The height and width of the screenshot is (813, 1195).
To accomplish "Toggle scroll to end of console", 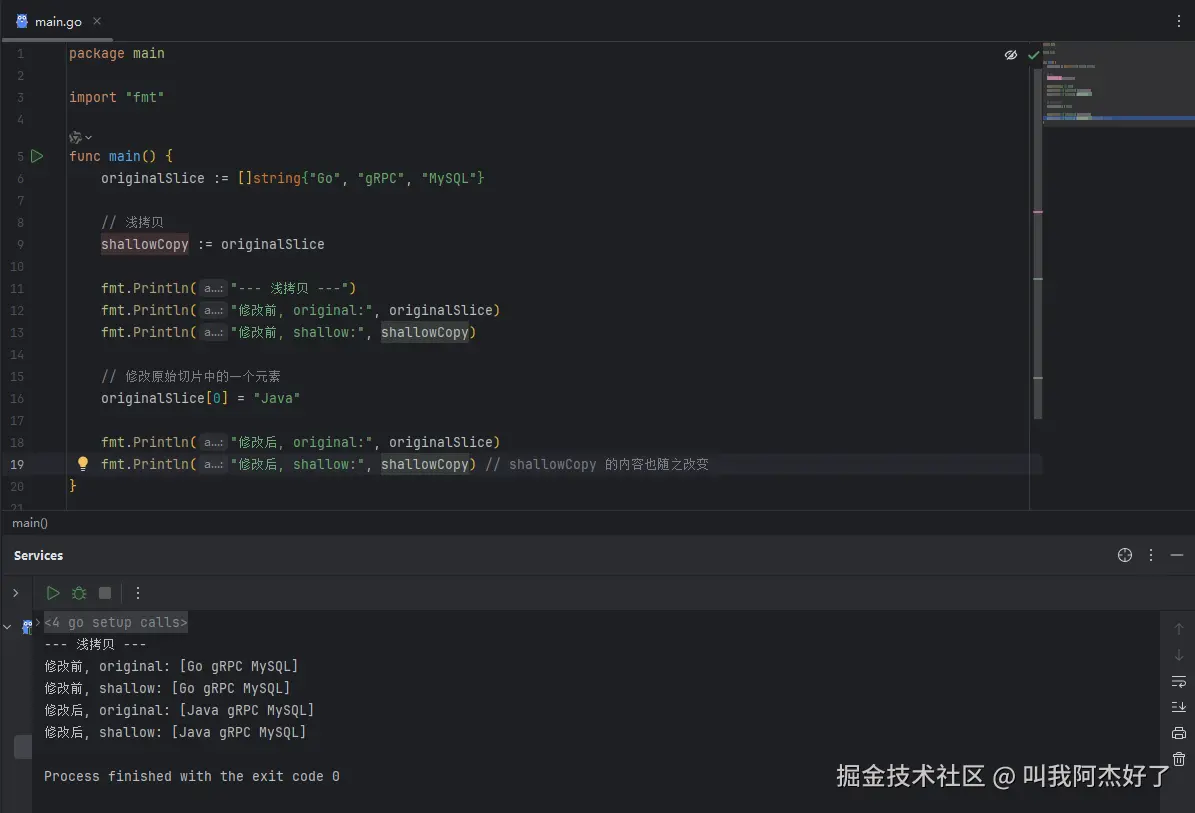I will tap(1178, 707).
